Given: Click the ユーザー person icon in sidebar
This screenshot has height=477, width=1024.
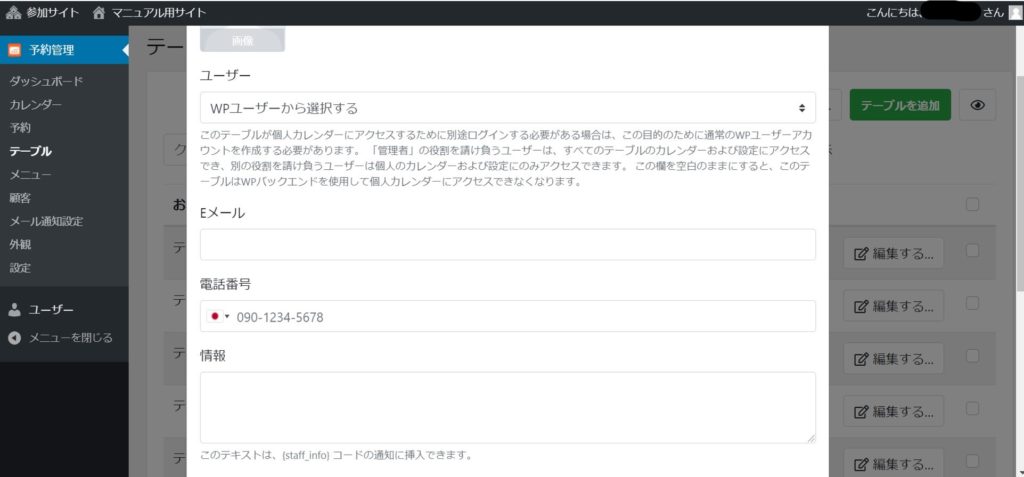Looking at the screenshot, I should point(14,310).
